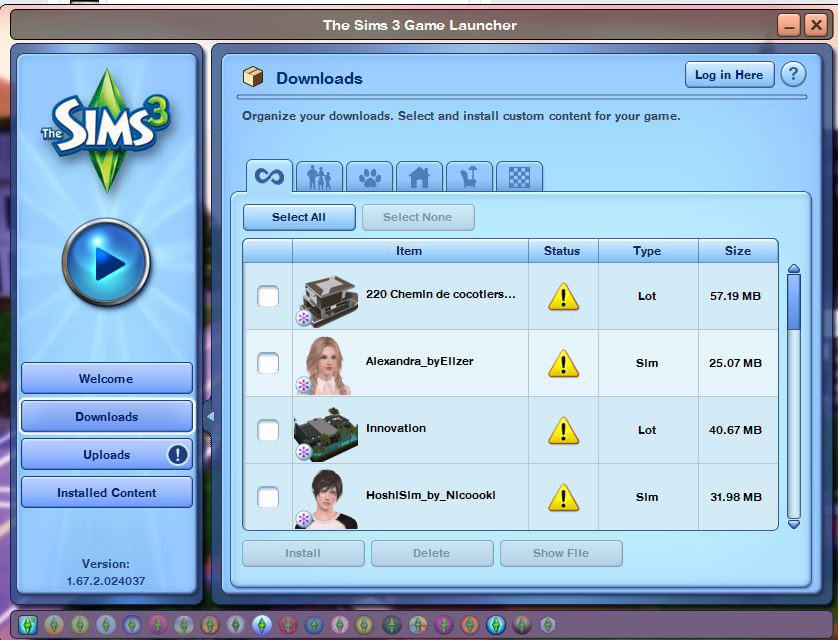The image size is (838, 640).
Task: Open the Installed Content section
Action: click(106, 493)
